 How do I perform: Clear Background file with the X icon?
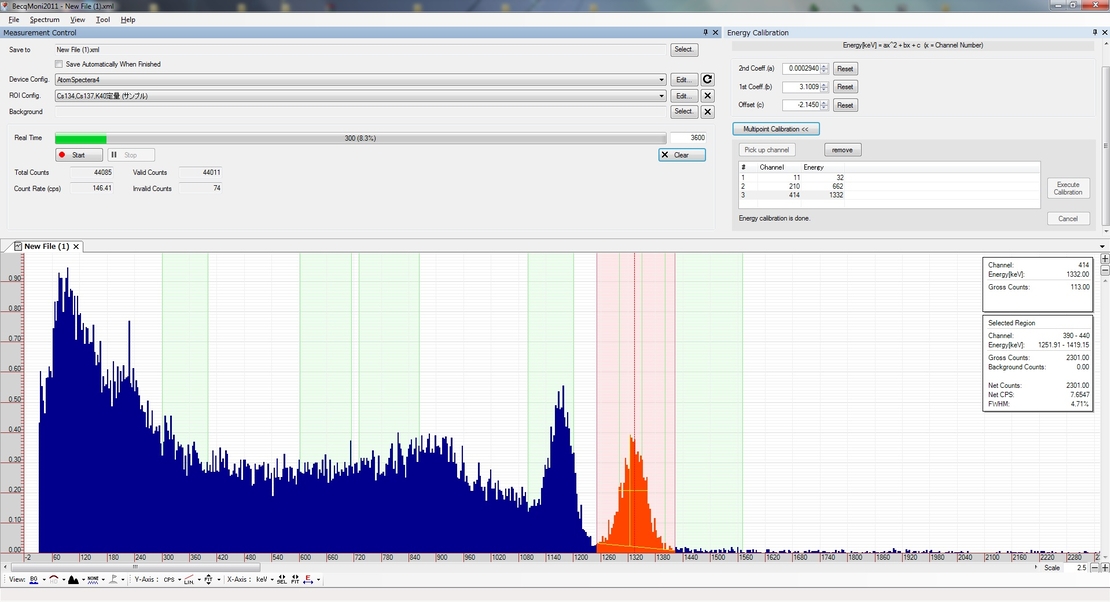click(707, 112)
